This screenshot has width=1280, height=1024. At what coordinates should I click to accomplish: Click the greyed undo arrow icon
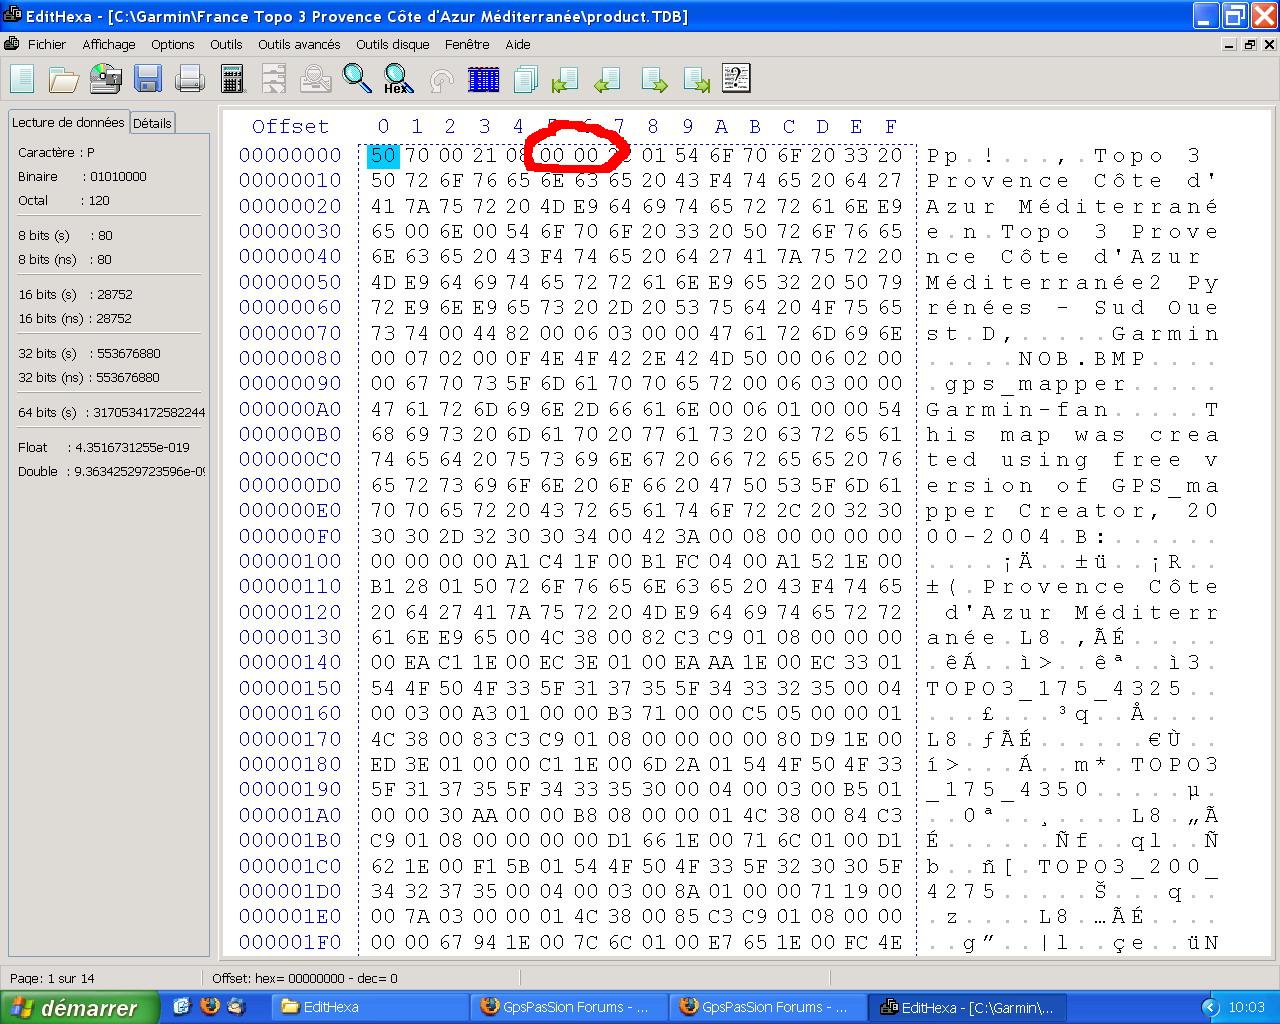441,80
